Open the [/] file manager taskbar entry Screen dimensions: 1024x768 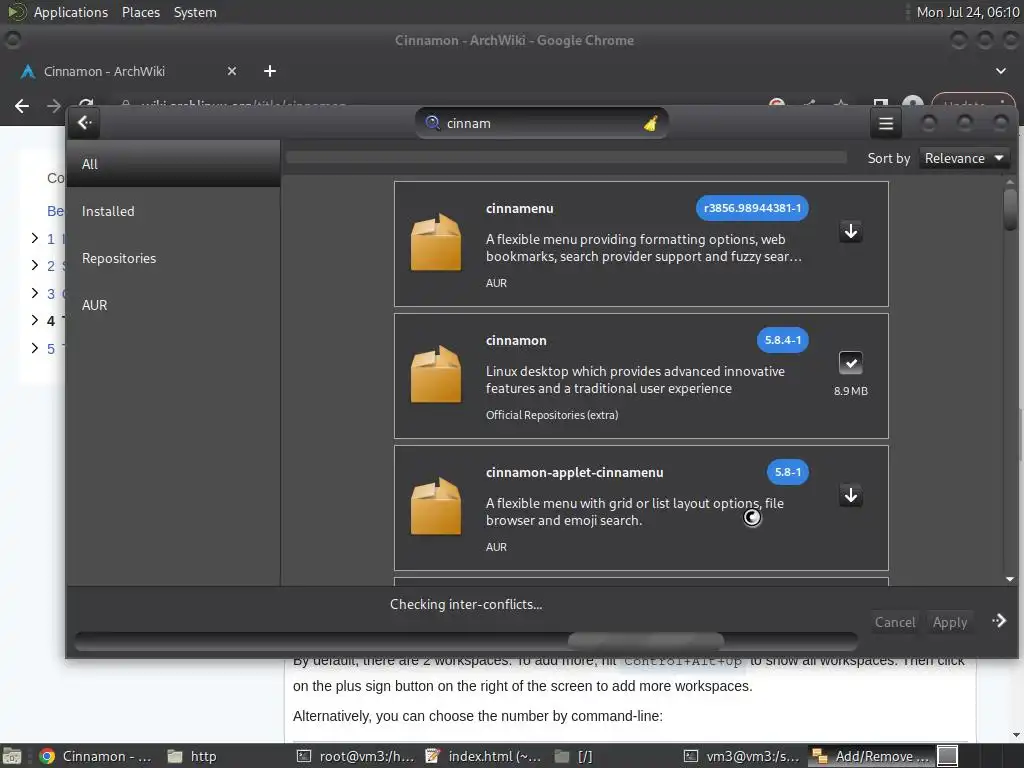(x=573, y=756)
